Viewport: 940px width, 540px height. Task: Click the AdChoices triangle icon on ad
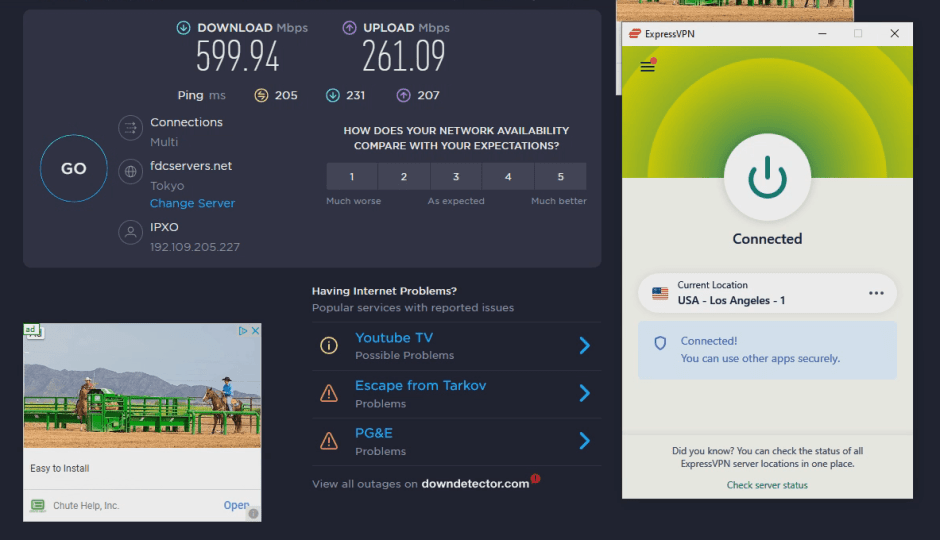[x=243, y=331]
